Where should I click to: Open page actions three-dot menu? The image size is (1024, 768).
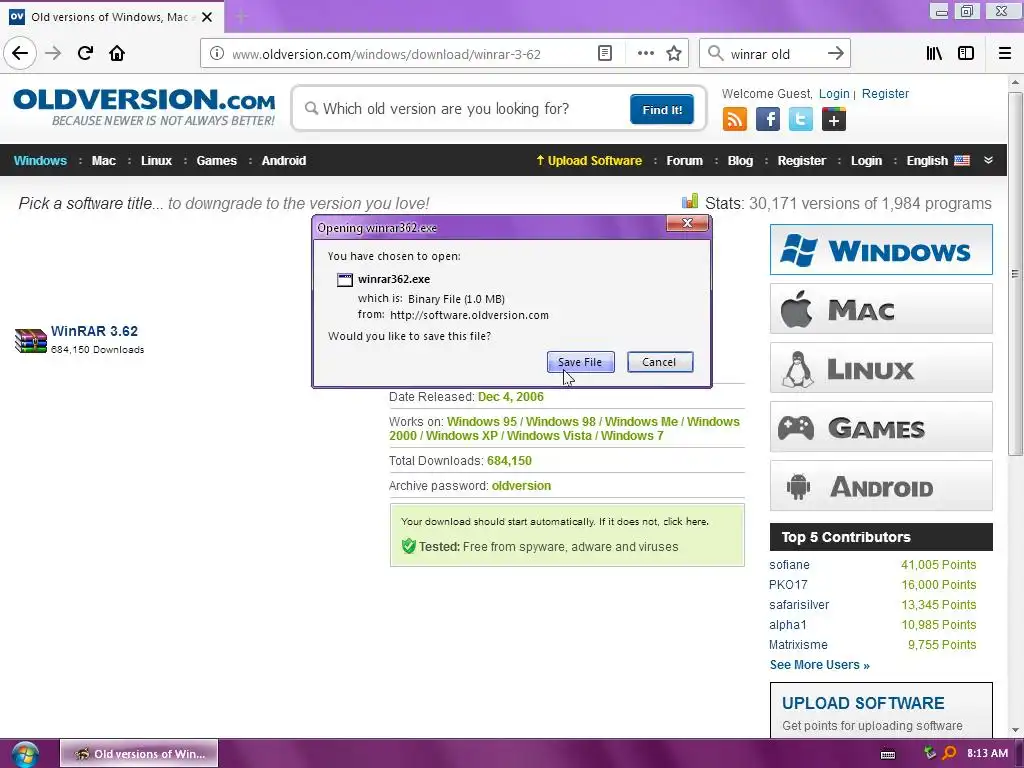point(645,54)
